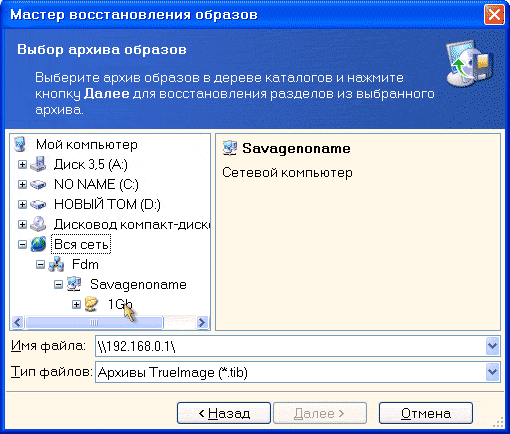The width and height of the screenshot is (510, 434).
Task: Click the tree horizontal scrollbar thumb
Action: [94, 322]
